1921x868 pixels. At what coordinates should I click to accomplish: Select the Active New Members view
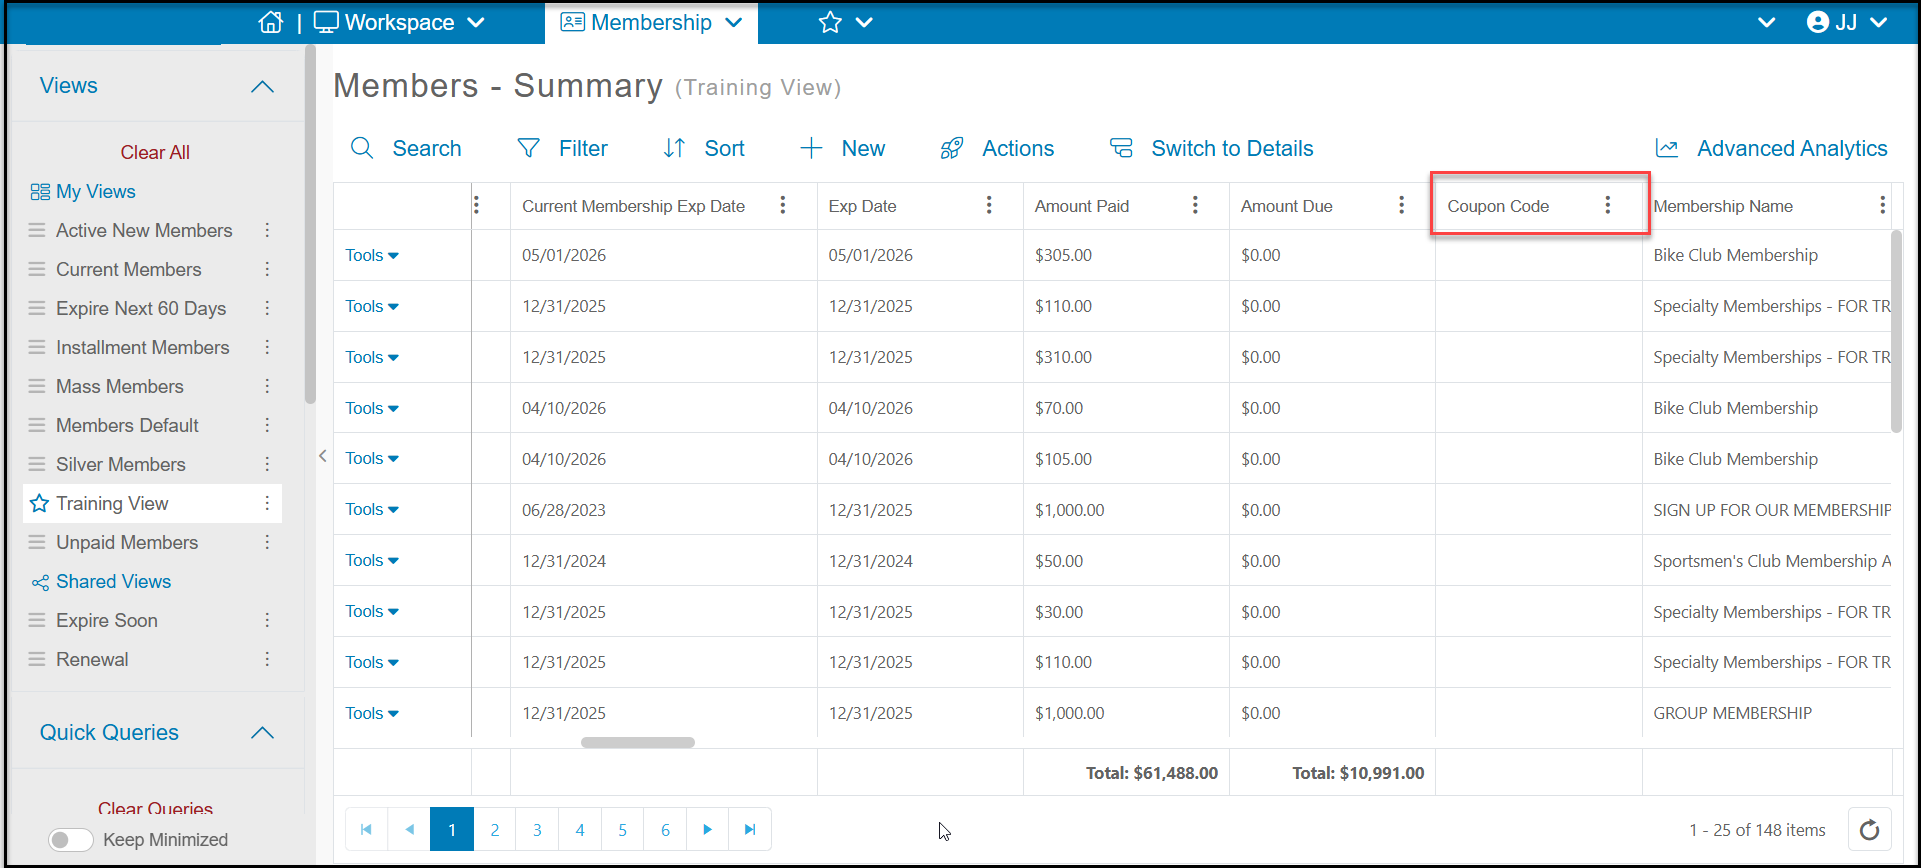click(x=144, y=230)
